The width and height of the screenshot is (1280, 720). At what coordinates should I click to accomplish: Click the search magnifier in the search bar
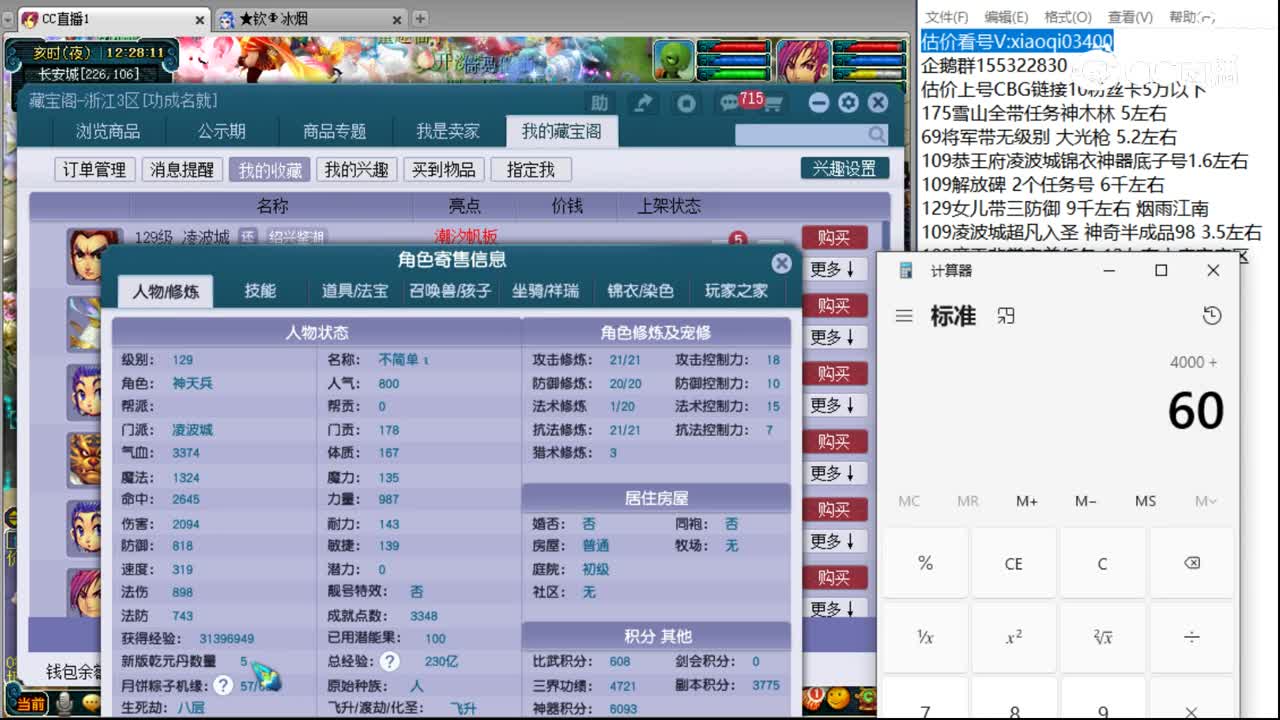[x=877, y=133]
